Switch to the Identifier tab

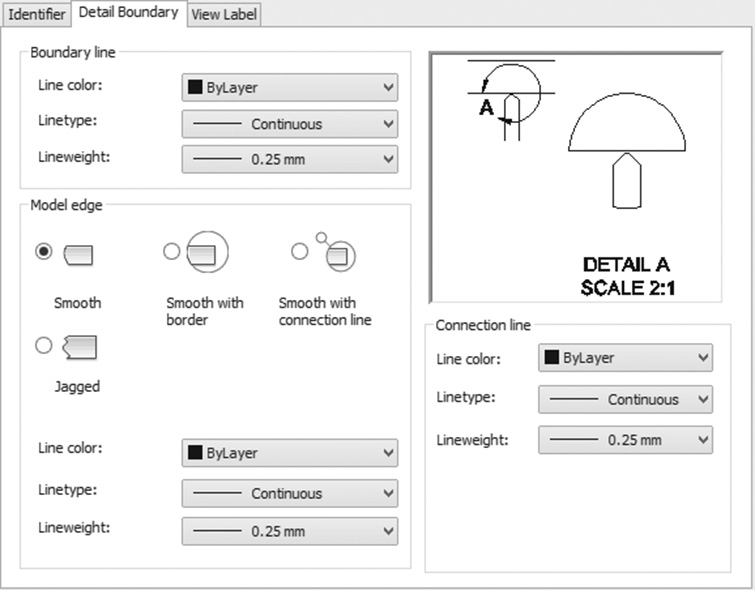tap(37, 14)
